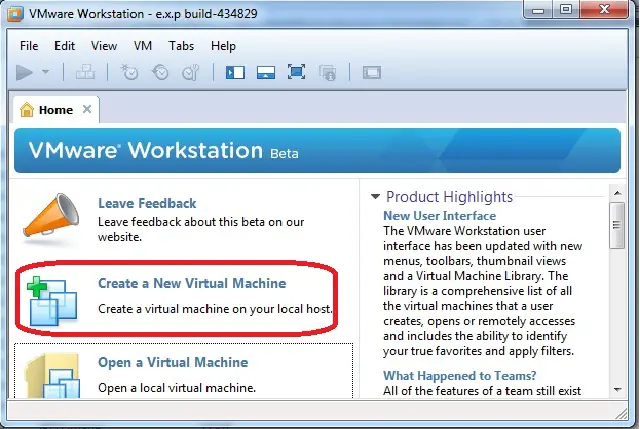Click the Leave Feedback link
The height and width of the screenshot is (429, 640).
point(147,203)
